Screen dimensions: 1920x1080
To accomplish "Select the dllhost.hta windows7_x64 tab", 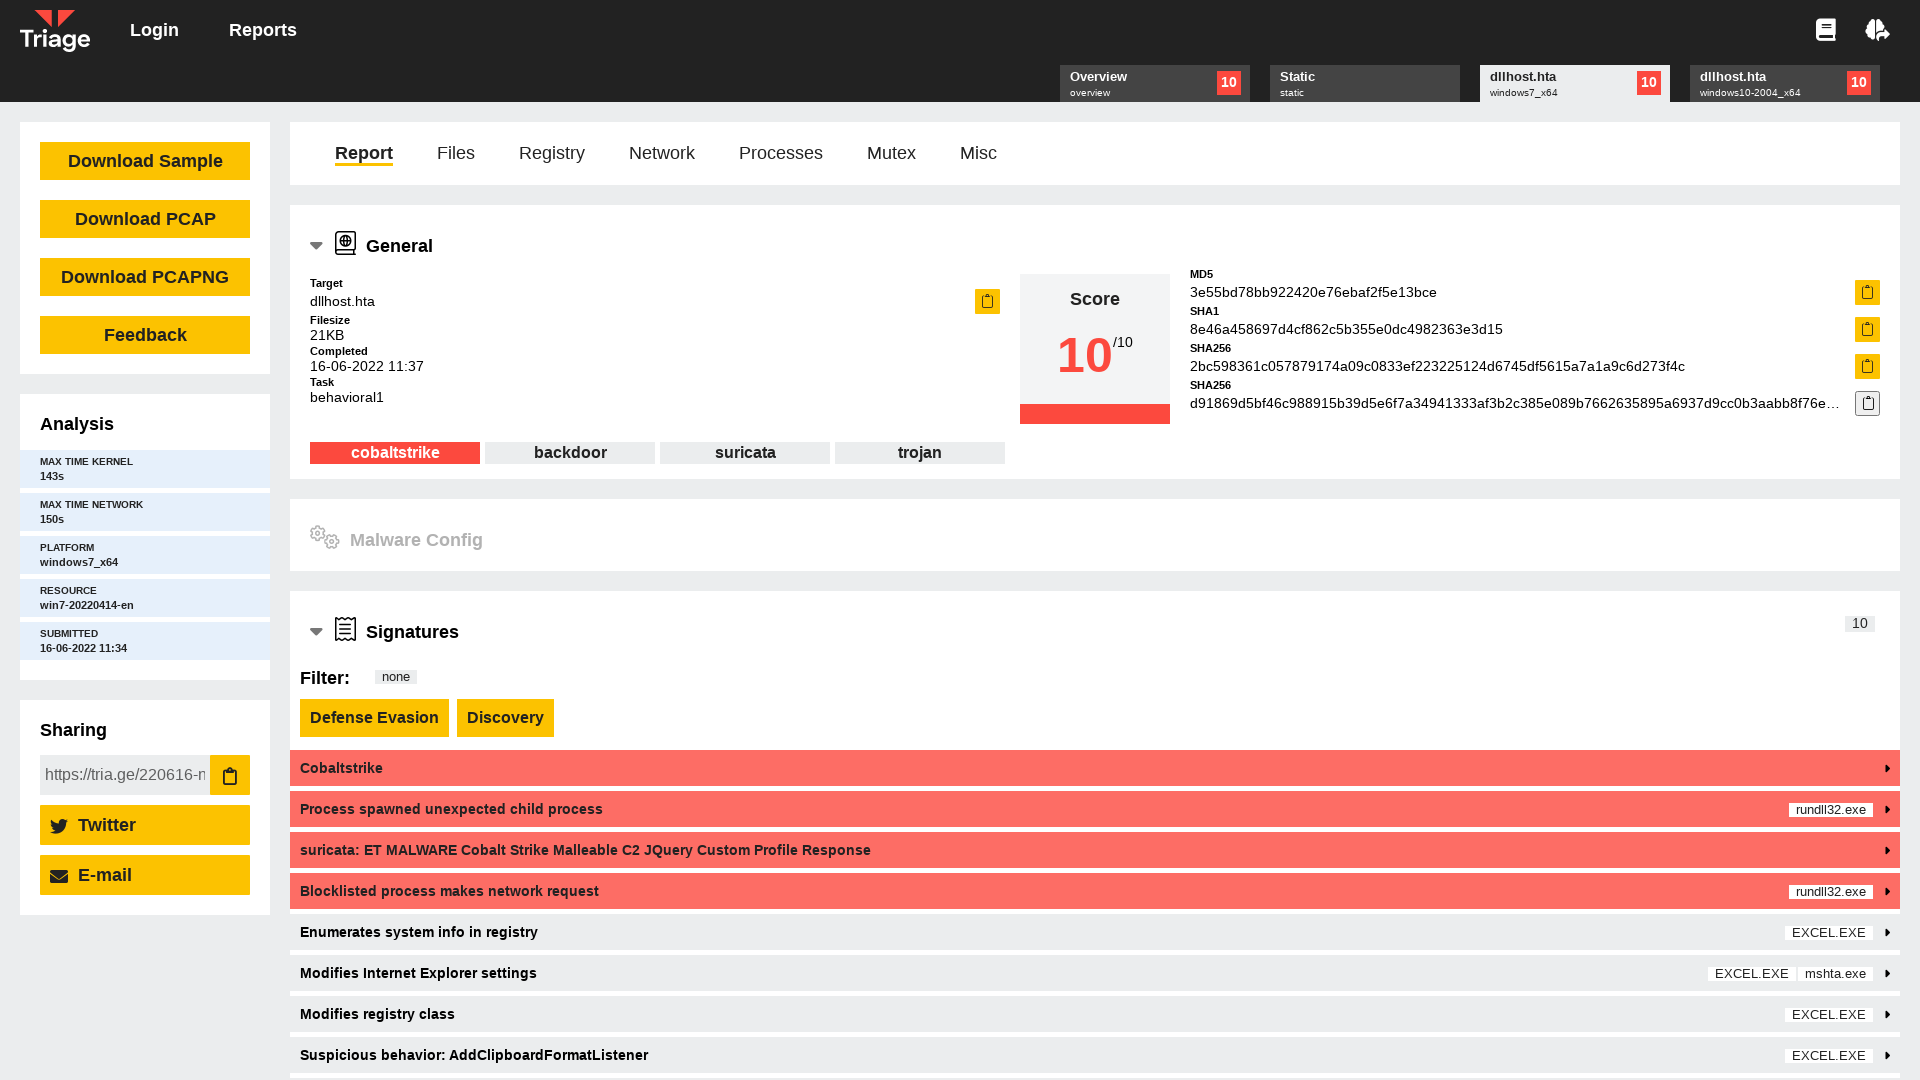I will point(1575,83).
